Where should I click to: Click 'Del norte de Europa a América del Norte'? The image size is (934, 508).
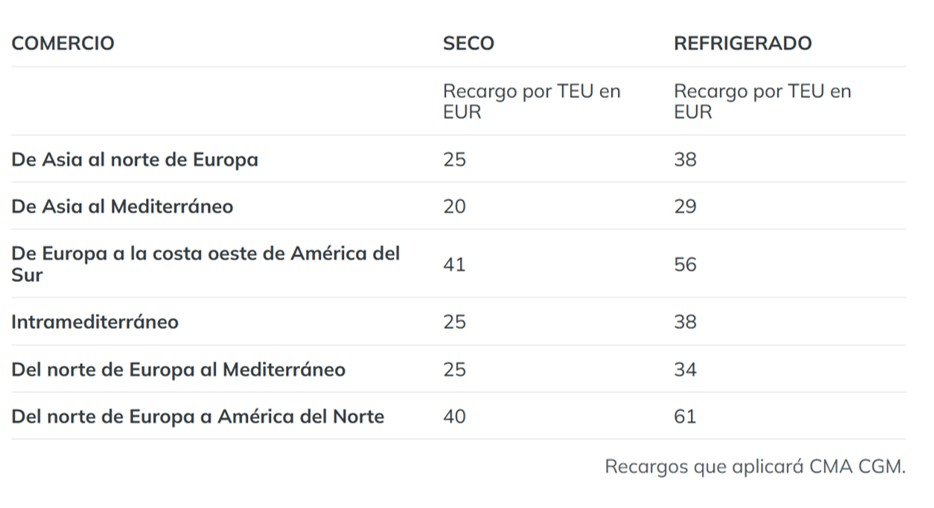pos(197,416)
